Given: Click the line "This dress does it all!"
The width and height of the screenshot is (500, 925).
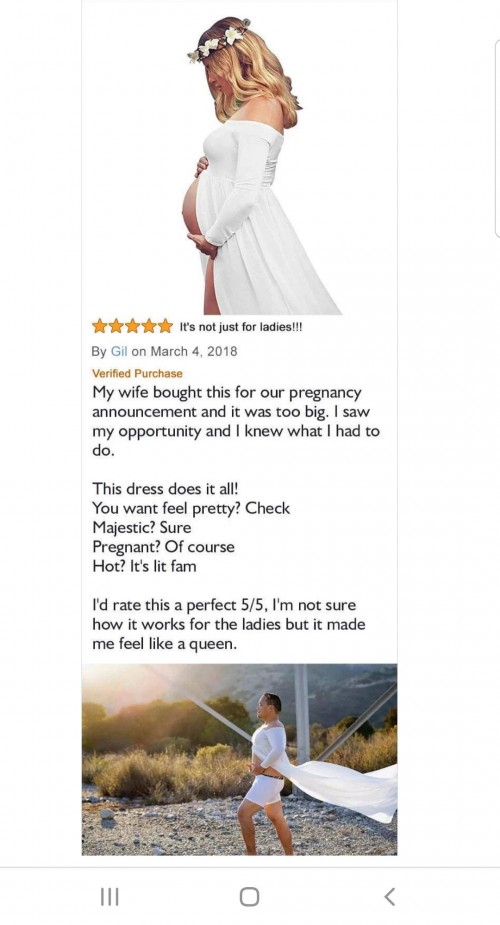Looking at the screenshot, I should (165, 488).
